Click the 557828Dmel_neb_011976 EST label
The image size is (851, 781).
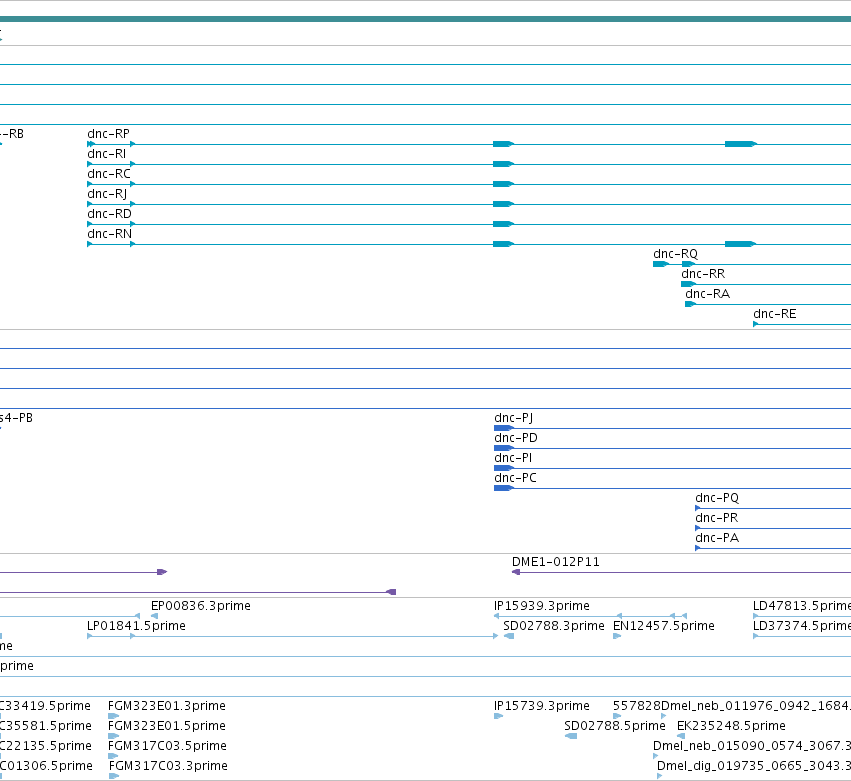(x=732, y=706)
